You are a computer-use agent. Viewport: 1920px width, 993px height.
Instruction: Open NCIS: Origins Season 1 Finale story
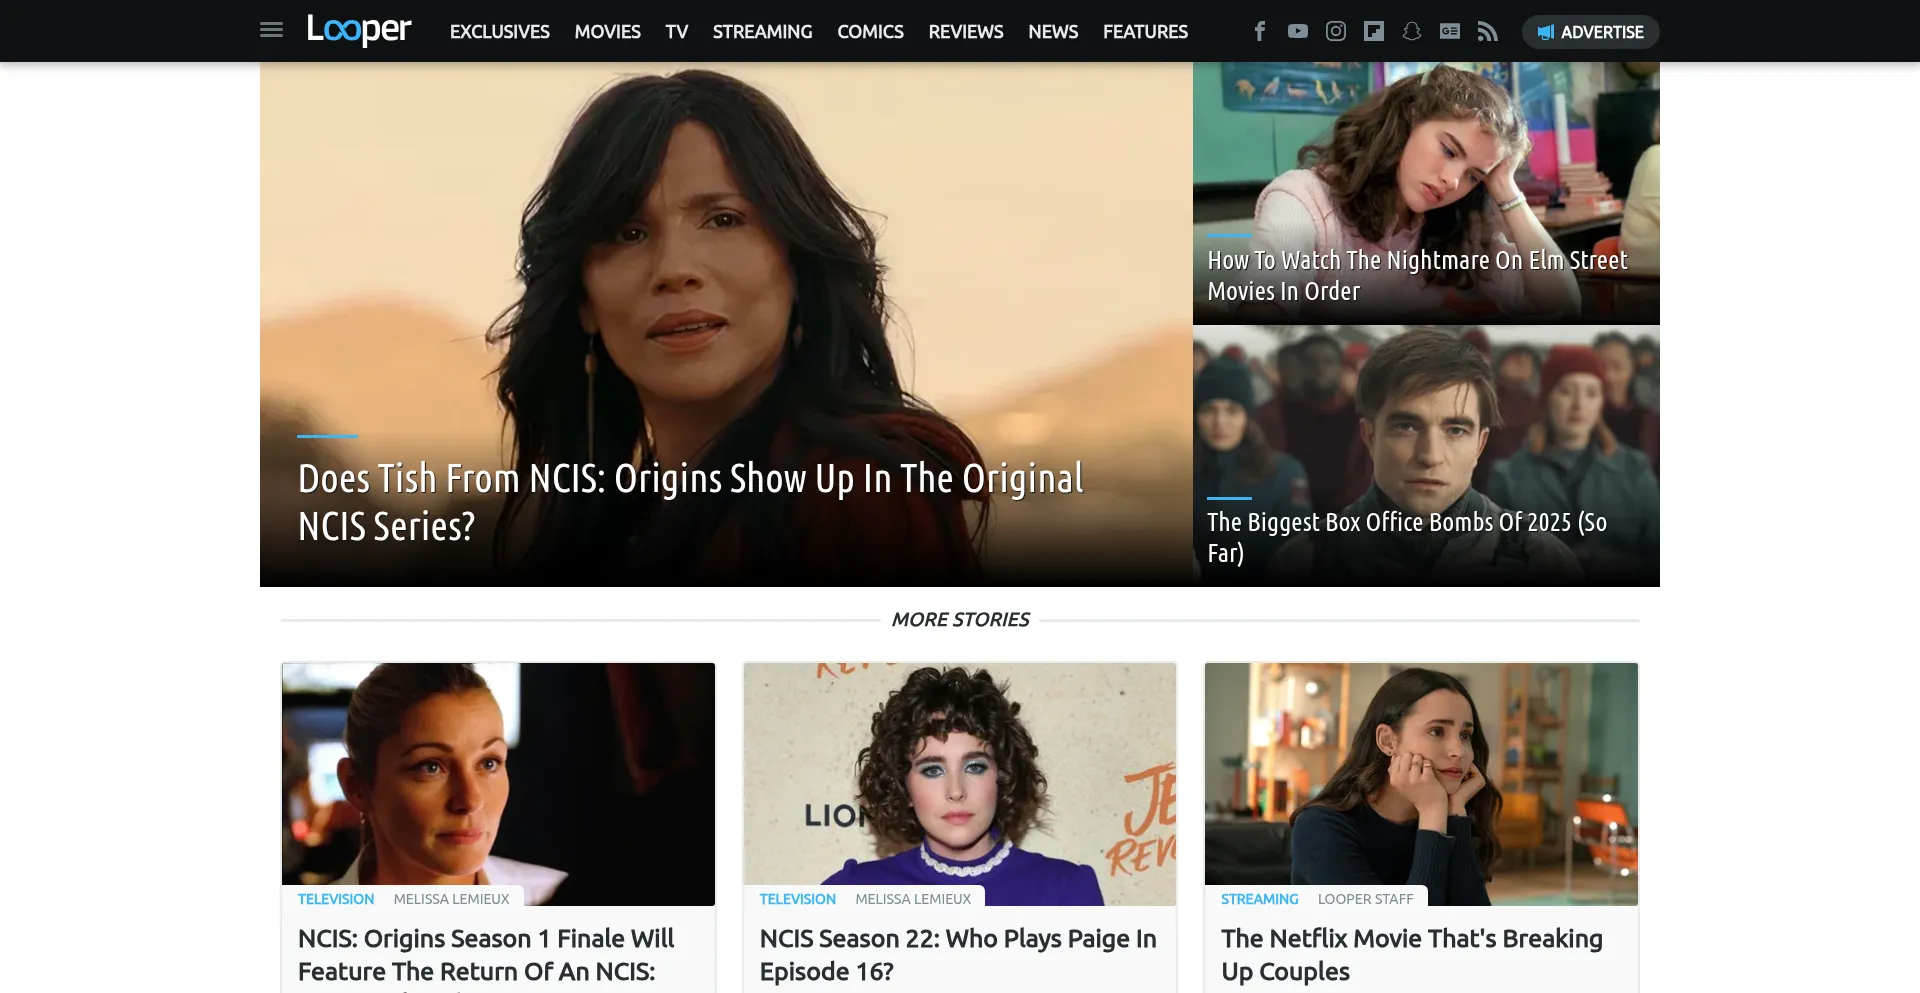486,955
